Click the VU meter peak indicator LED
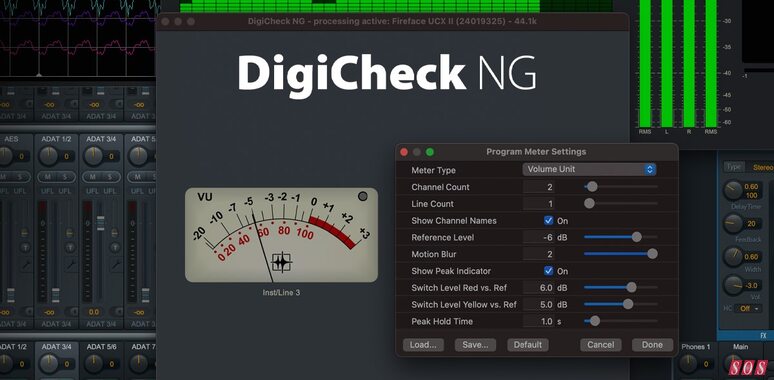Image resolution: width=774 pixels, height=380 pixels. pyautogui.click(x=363, y=196)
